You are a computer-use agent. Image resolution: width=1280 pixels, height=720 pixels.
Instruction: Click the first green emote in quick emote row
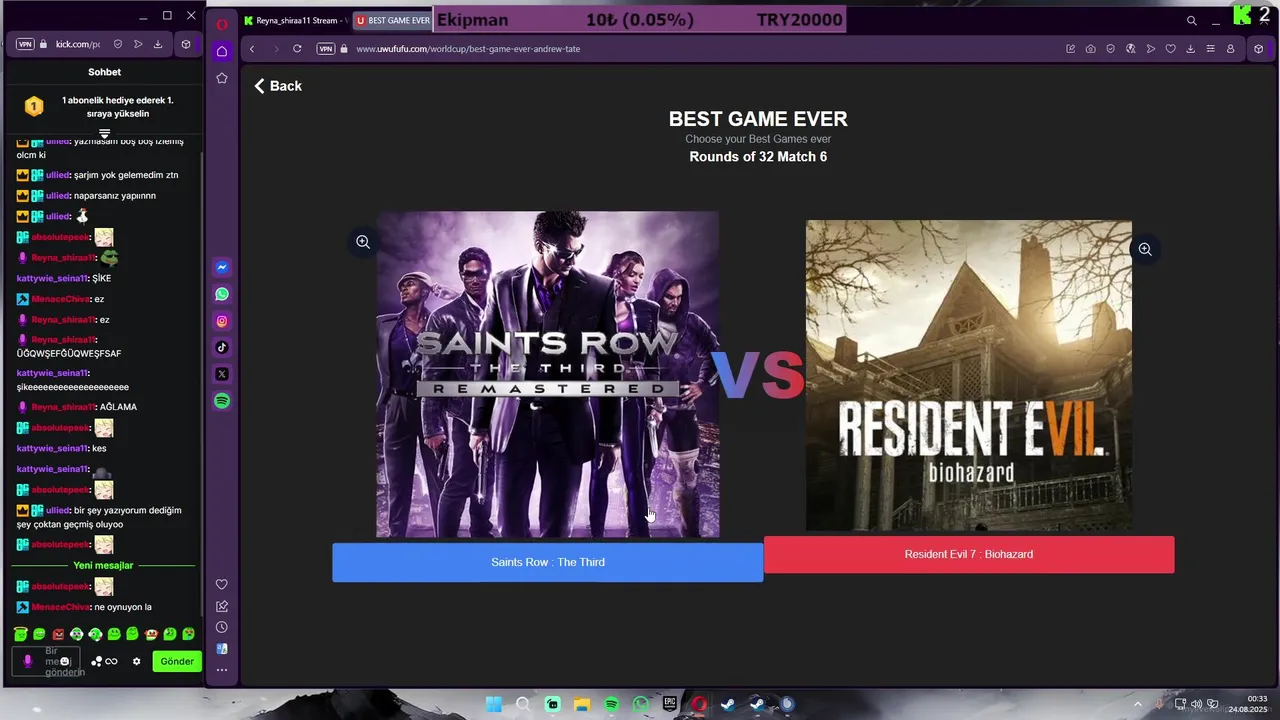click(x=20, y=634)
